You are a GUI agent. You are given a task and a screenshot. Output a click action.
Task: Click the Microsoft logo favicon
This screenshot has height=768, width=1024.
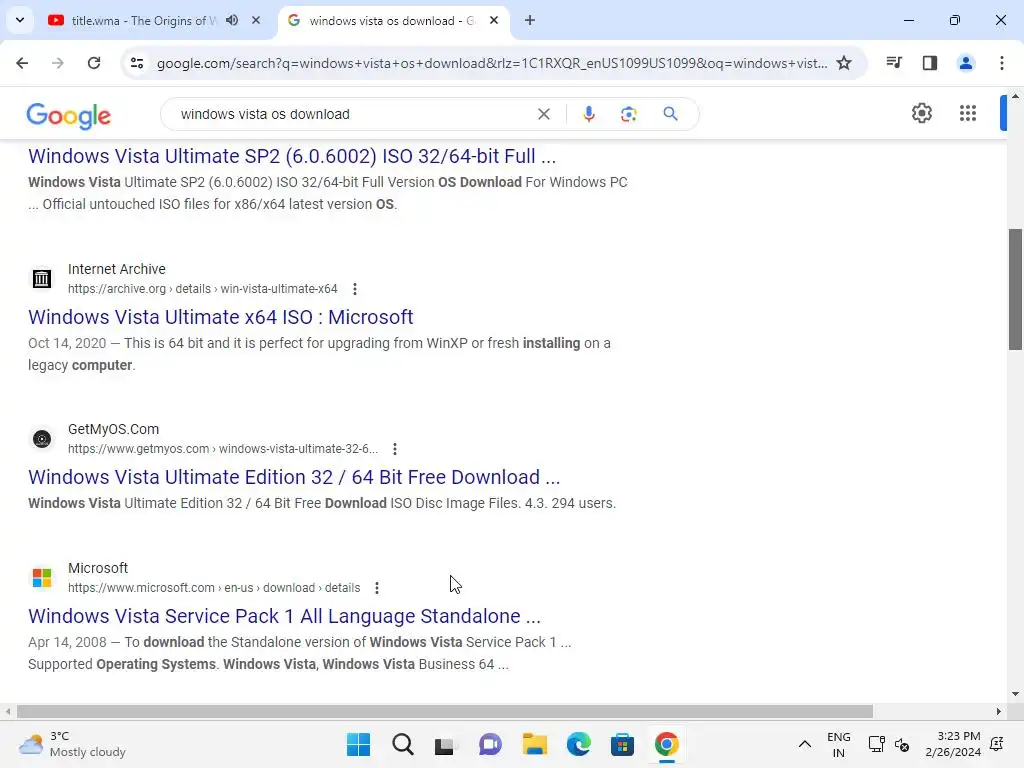[42, 578]
